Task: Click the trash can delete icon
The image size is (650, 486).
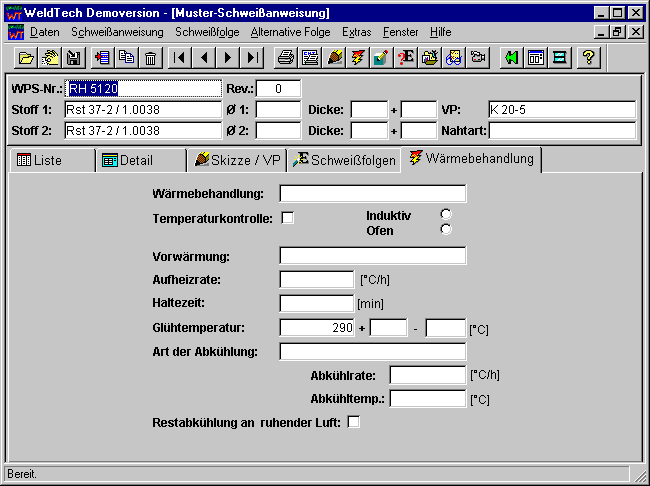Action: (x=151, y=57)
